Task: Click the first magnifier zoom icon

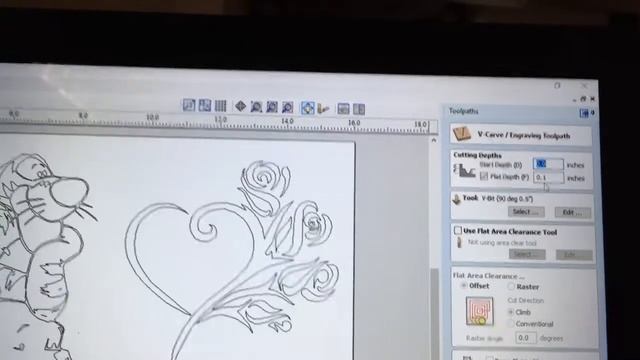Action: click(256, 107)
